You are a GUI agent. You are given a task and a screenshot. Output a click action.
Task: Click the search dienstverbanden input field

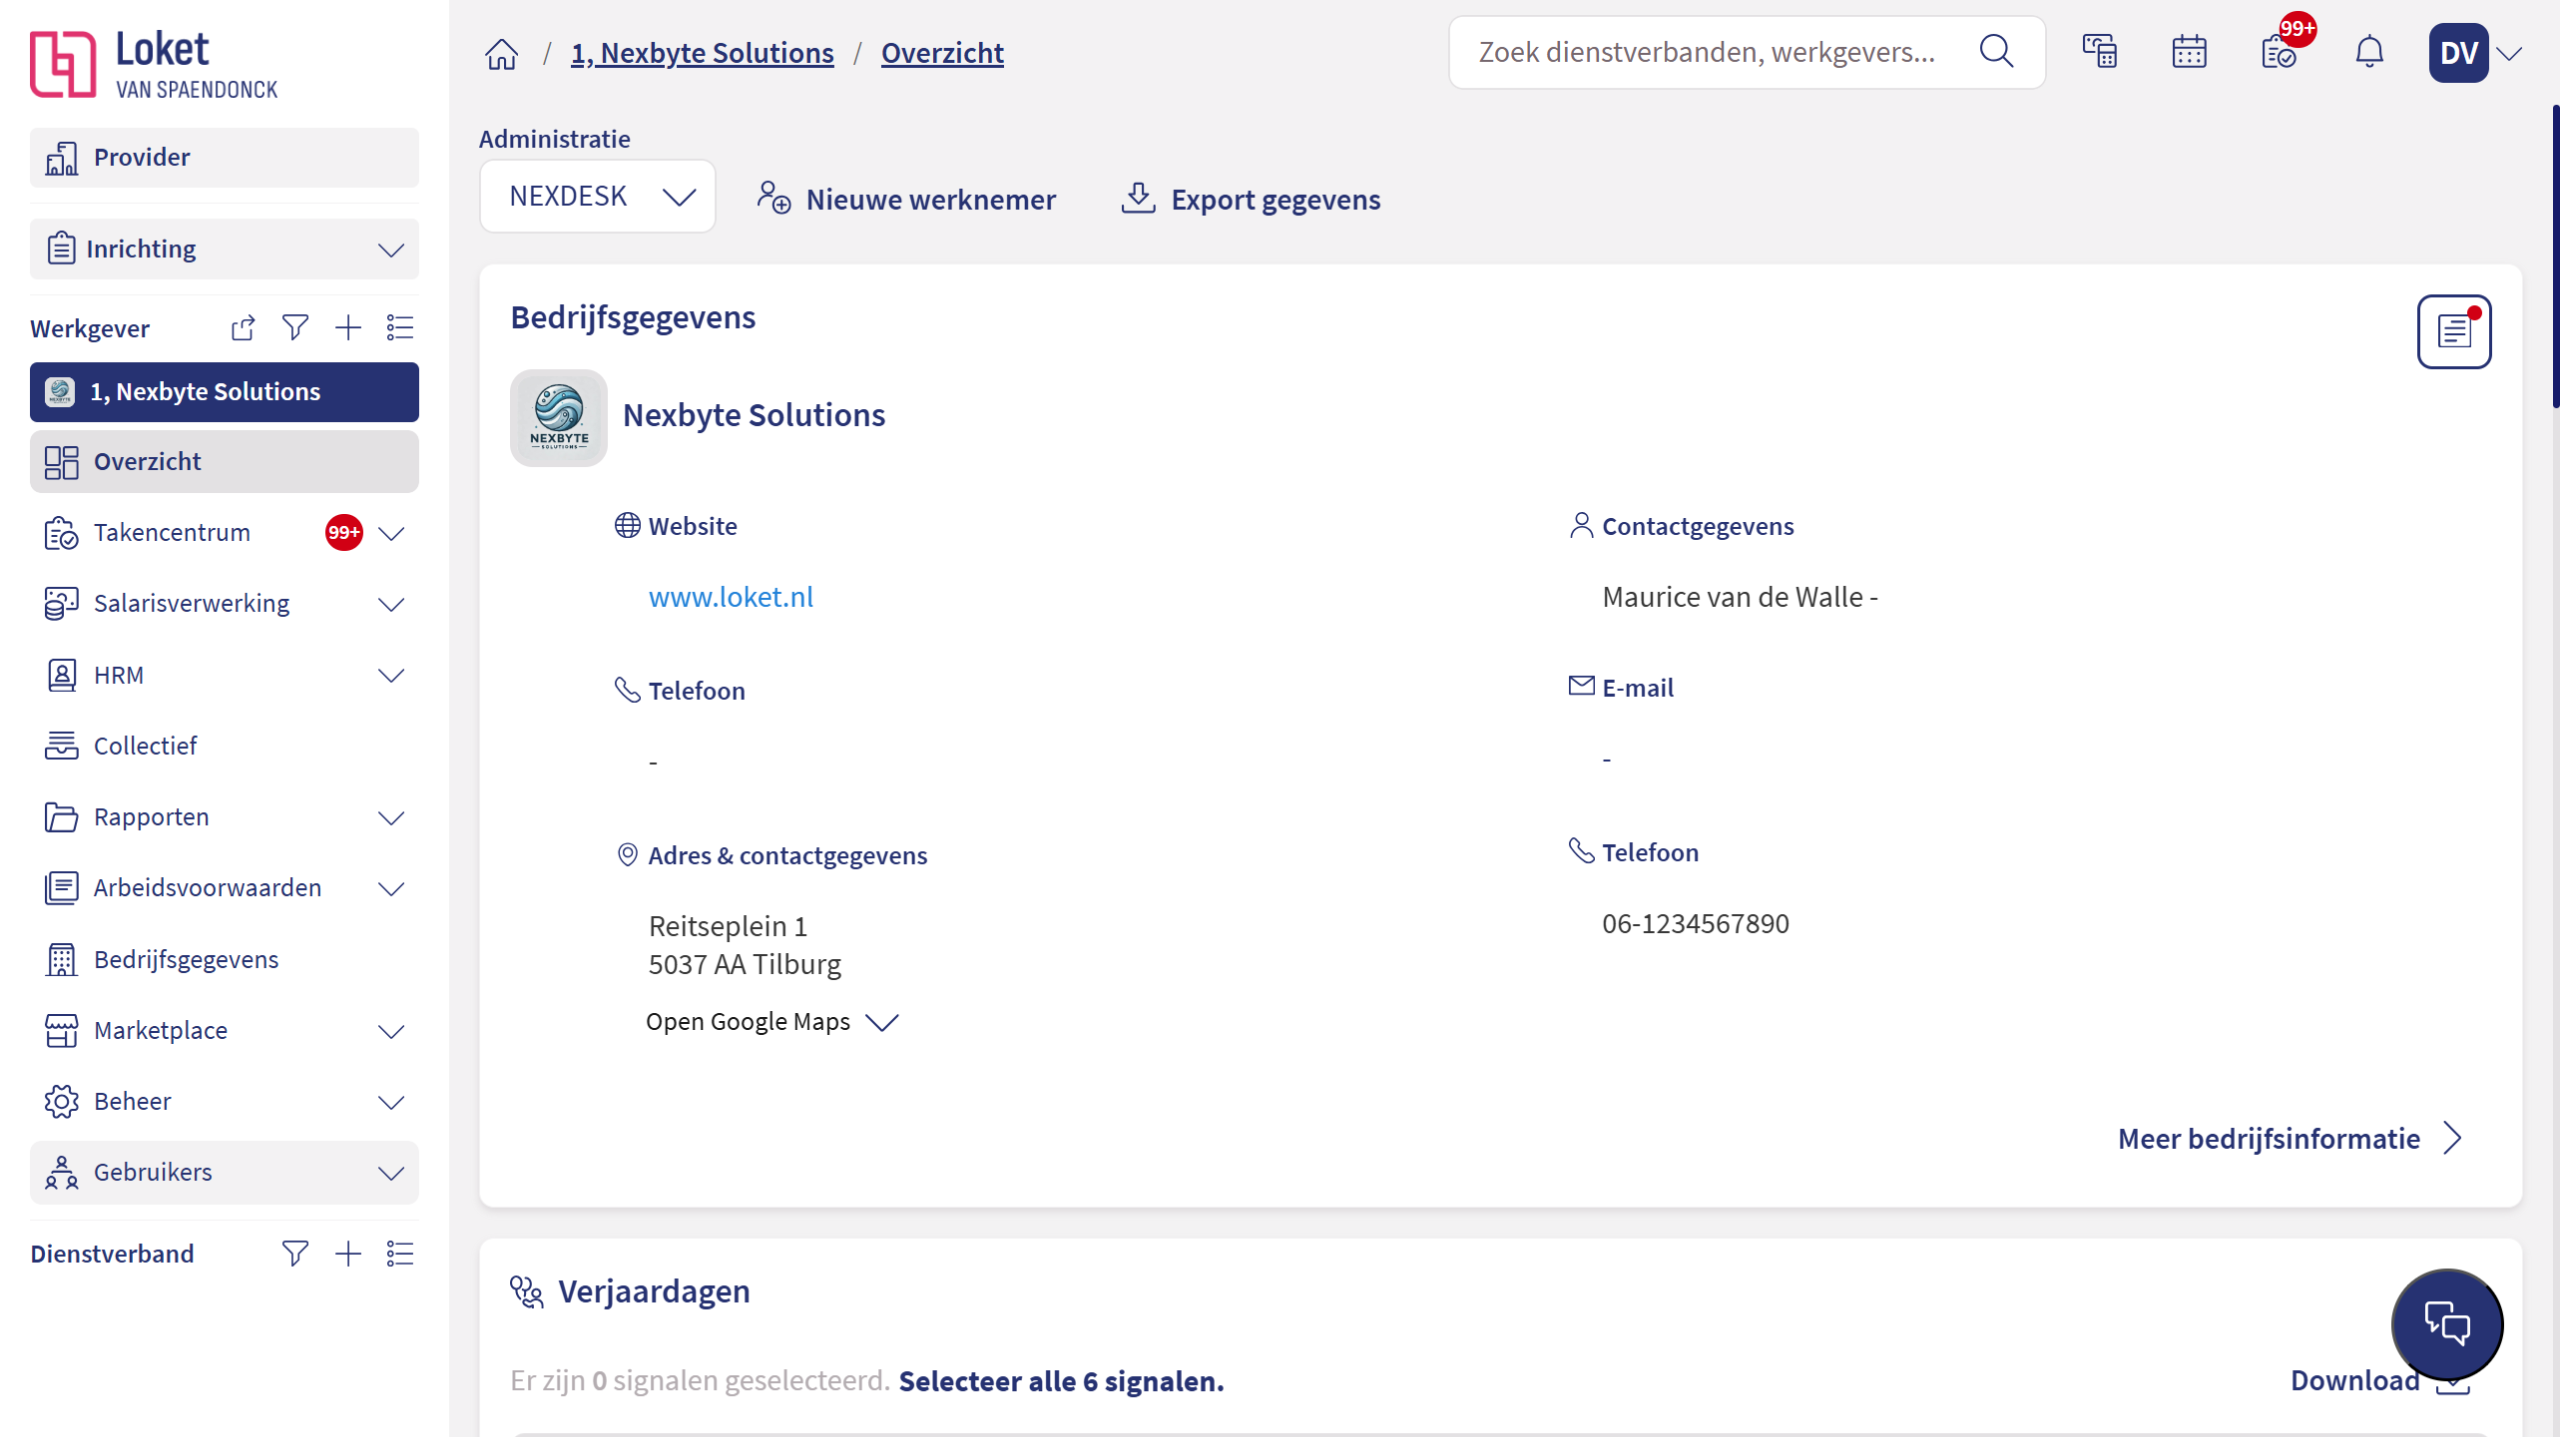pos(1707,52)
